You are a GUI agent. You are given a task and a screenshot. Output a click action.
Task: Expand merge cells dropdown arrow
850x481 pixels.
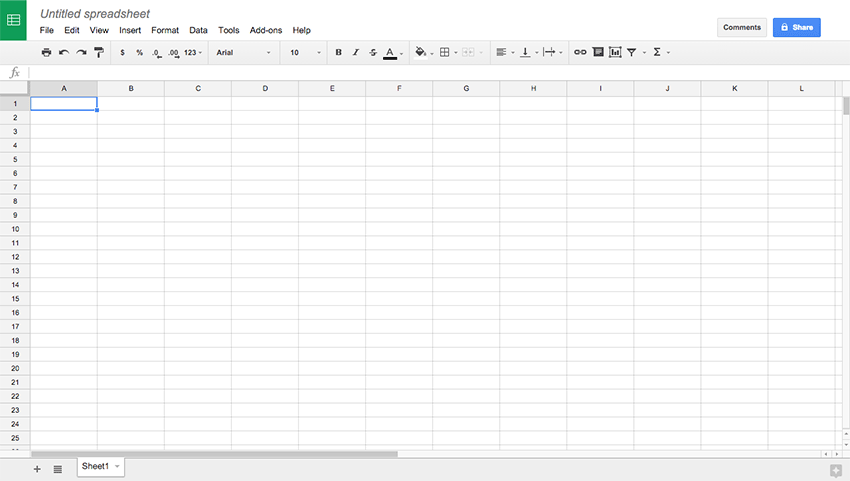point(481,53)
